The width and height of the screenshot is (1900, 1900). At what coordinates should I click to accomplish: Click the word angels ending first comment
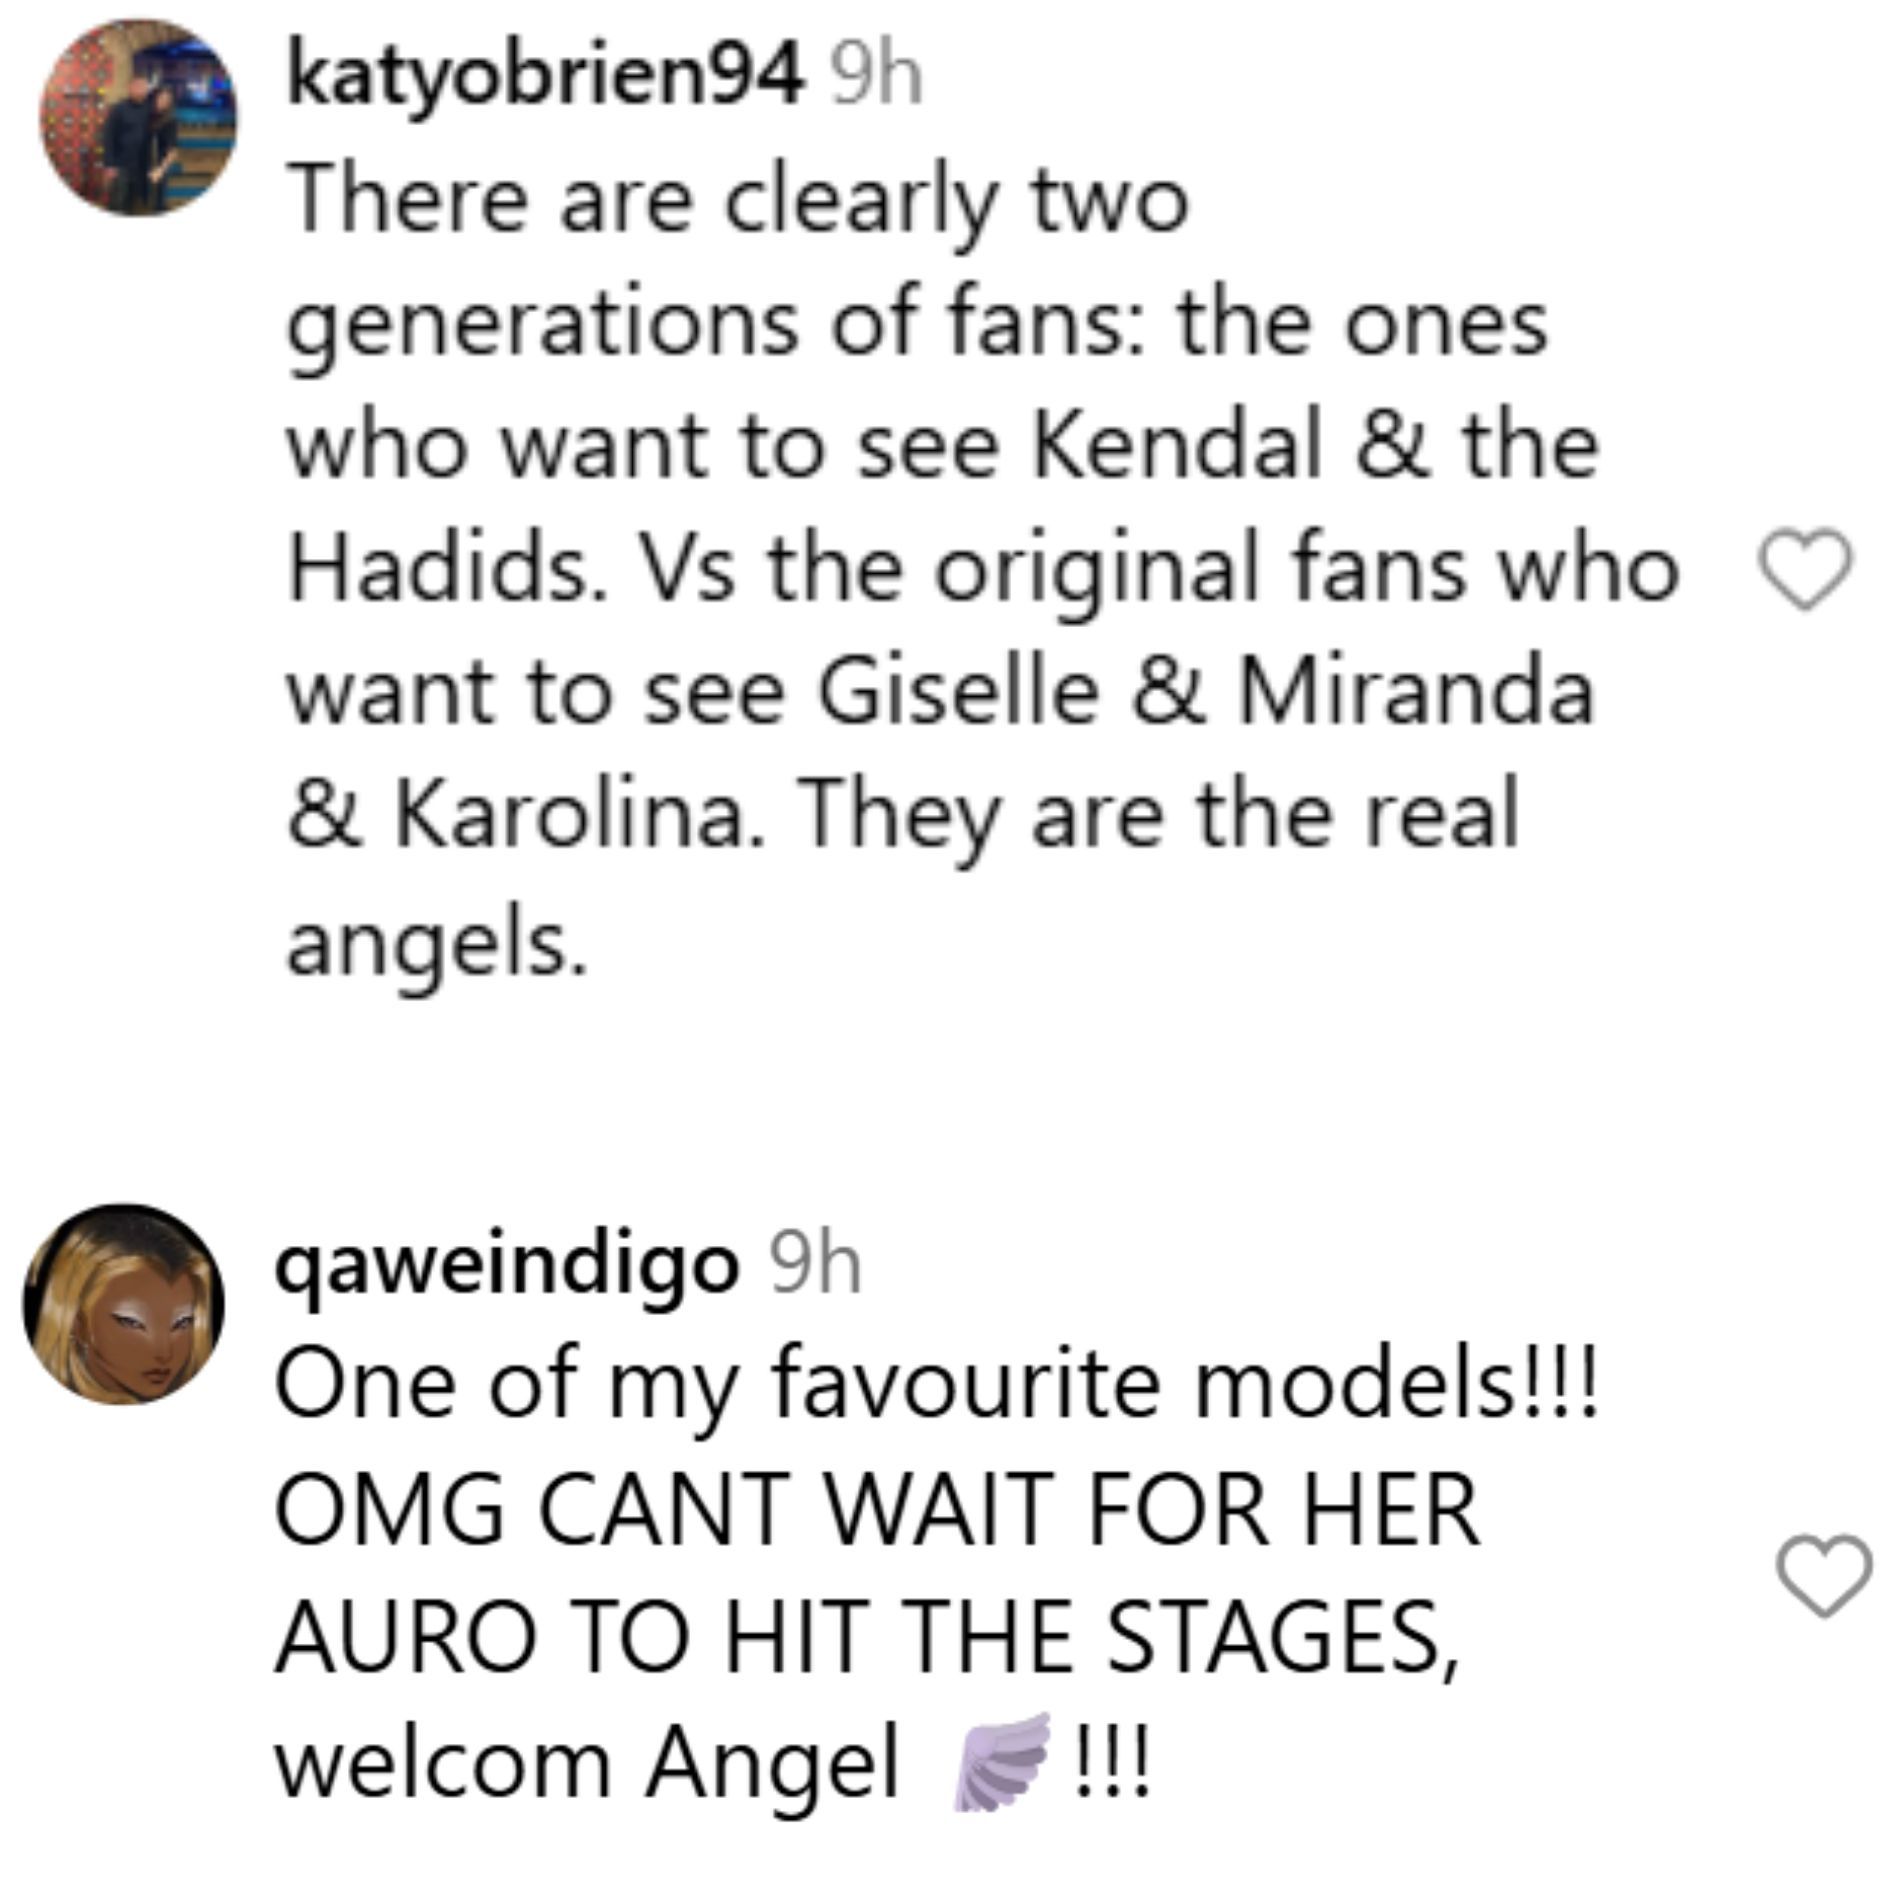click(436, 945)
